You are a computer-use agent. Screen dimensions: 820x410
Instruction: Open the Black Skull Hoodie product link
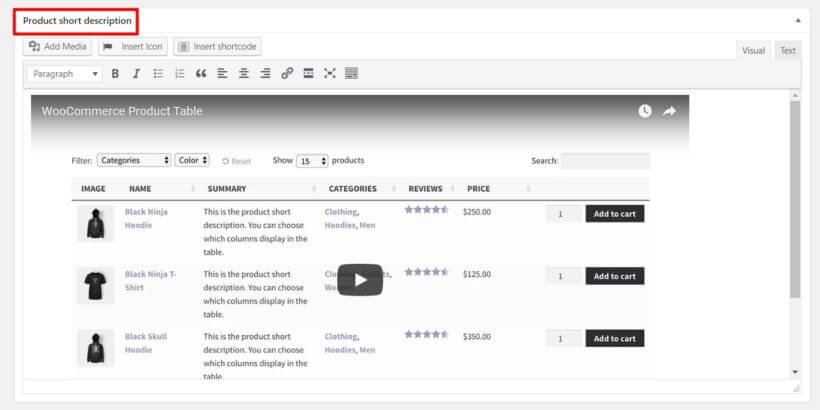[146, 343]
